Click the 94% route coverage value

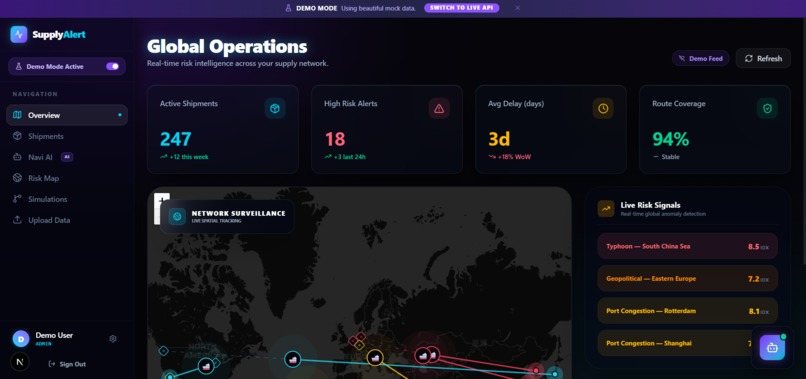point(670,139)
